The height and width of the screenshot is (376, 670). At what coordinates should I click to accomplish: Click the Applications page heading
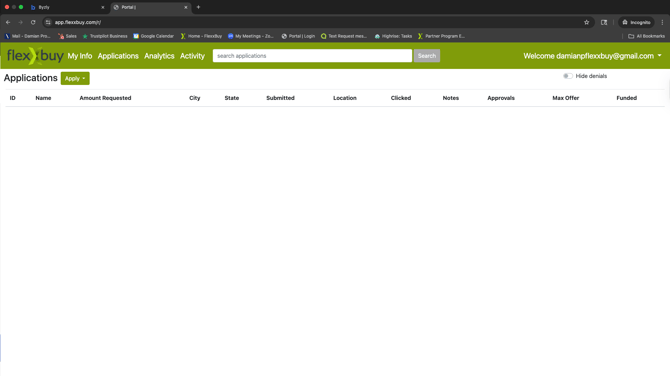pyautogui.click(x=31, y=78)
